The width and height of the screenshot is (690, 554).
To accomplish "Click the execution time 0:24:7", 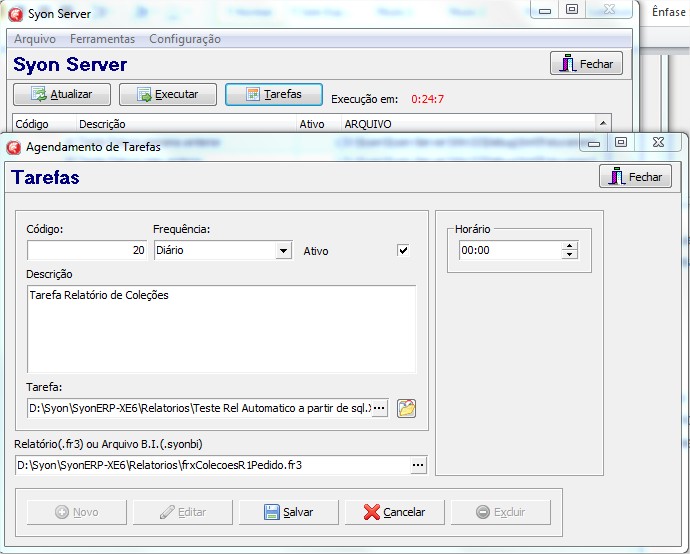I will coord(427,99).
